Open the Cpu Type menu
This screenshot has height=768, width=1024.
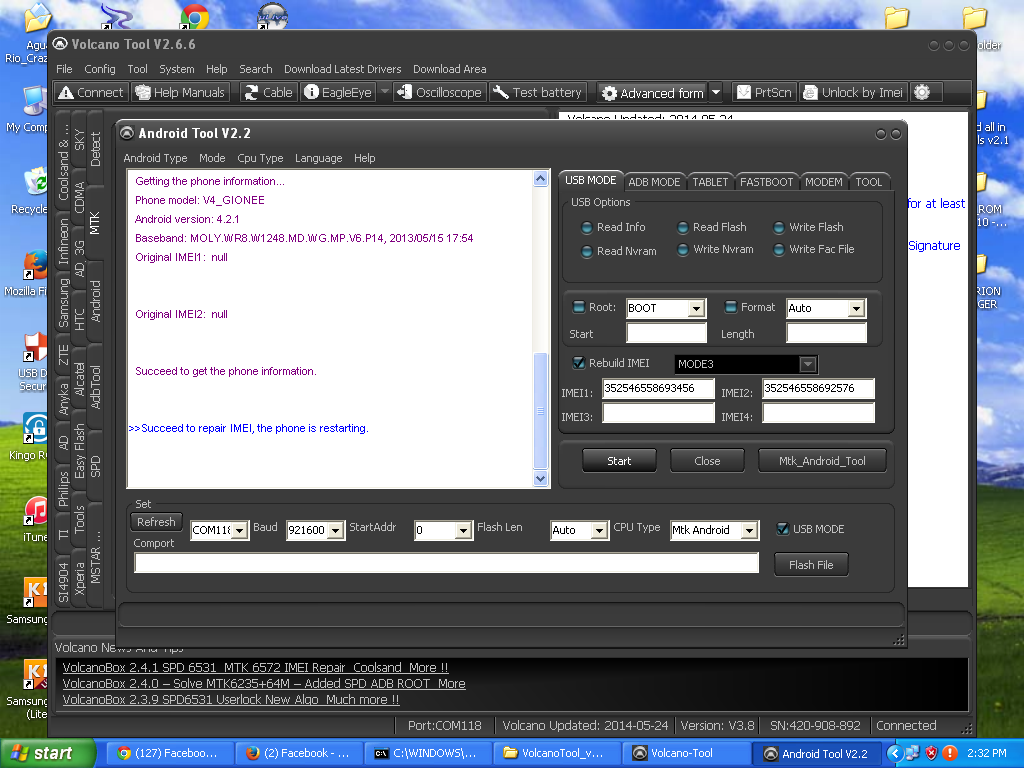260,158
